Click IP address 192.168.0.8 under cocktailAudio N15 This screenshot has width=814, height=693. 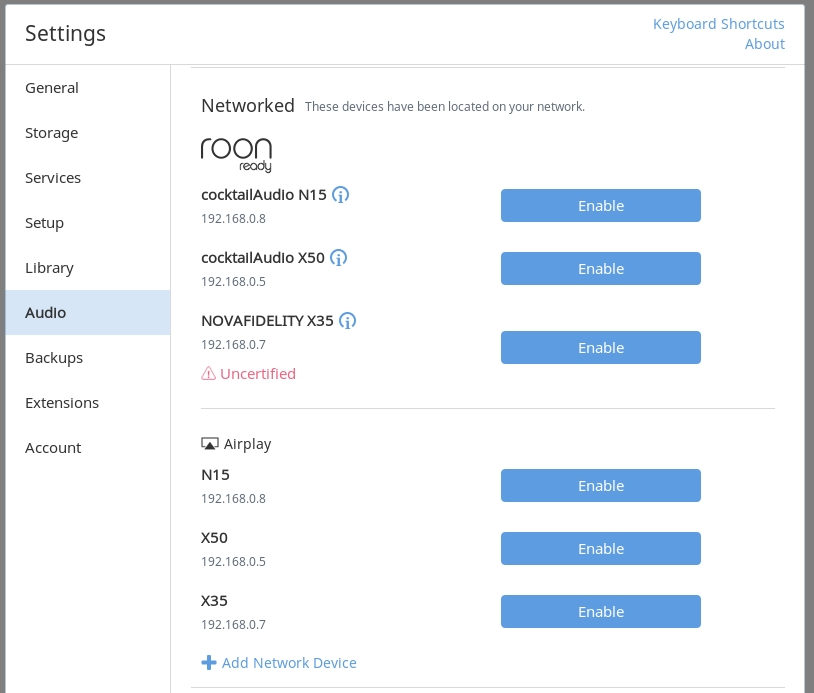click(x=233, y=219)
